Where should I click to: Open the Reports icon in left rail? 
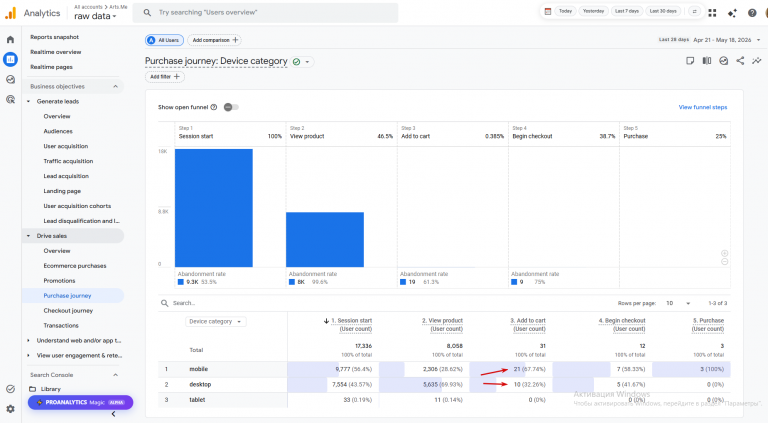10,59
